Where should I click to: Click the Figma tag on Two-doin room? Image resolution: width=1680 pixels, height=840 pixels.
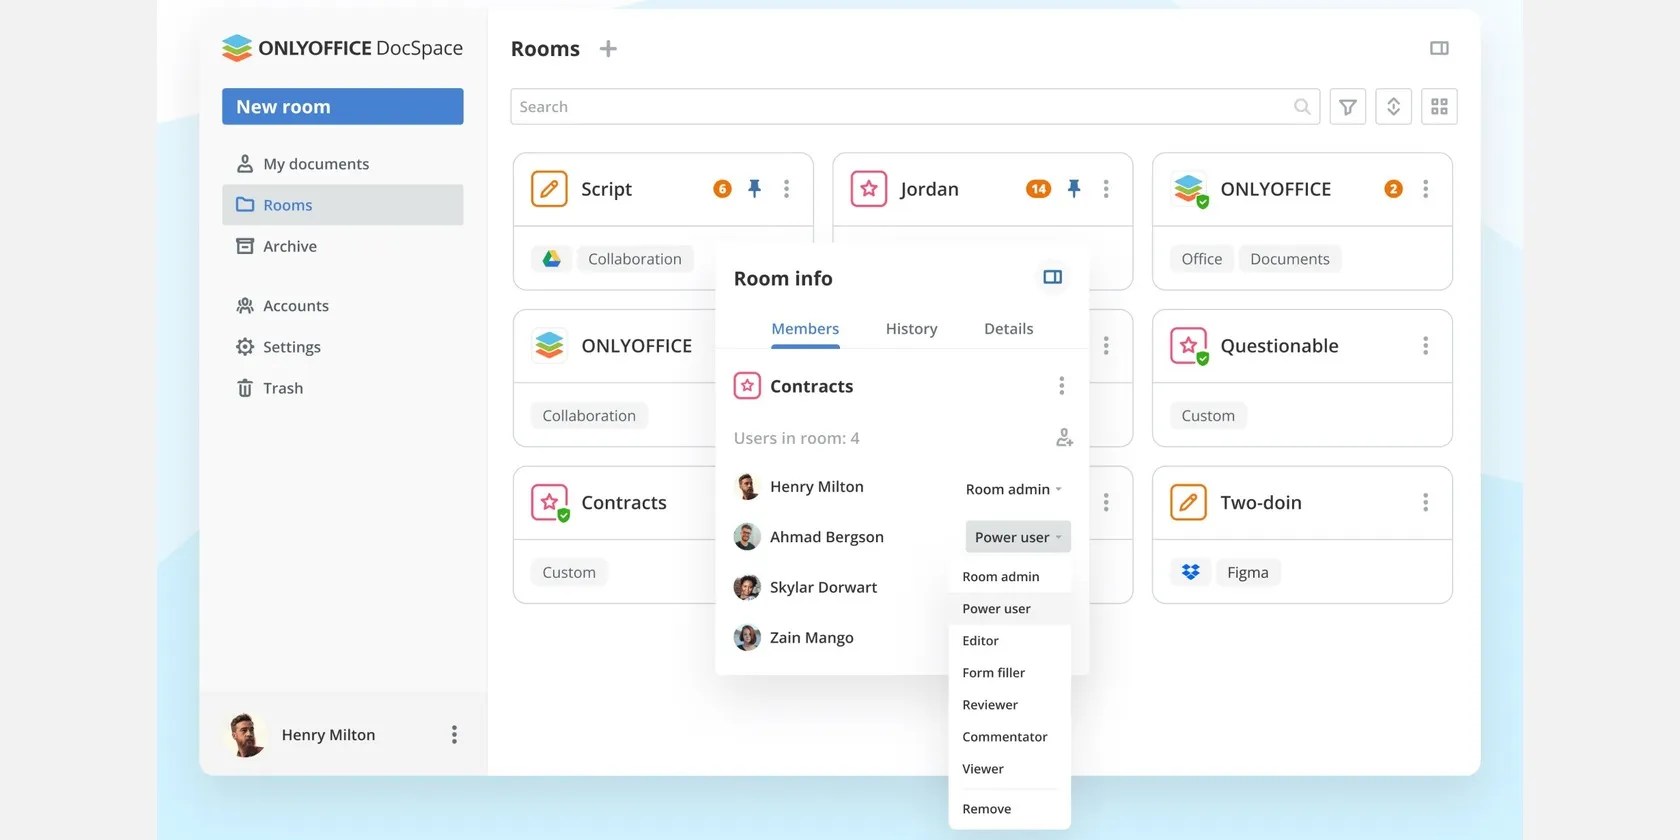tap(1248, 572)
